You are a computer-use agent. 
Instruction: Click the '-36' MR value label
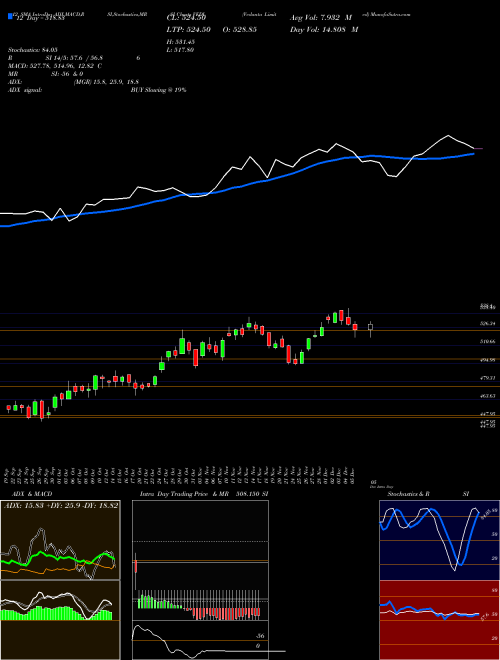coord(261,636)
